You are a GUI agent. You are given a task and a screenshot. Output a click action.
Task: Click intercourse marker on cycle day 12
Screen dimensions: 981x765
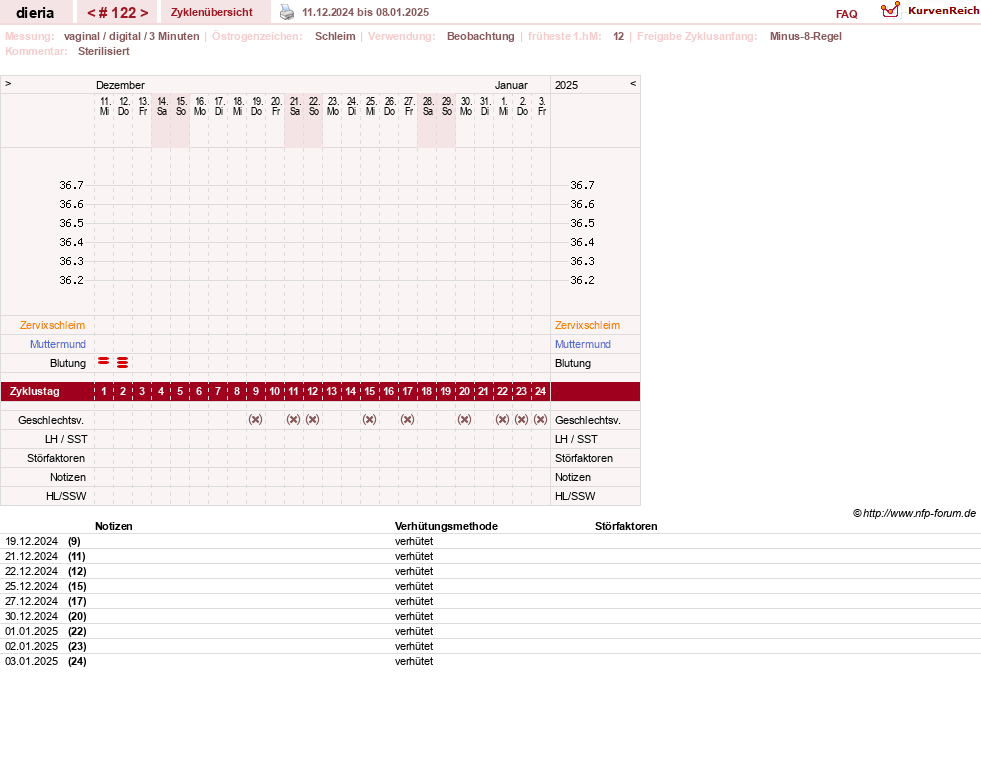click(313, 419)
